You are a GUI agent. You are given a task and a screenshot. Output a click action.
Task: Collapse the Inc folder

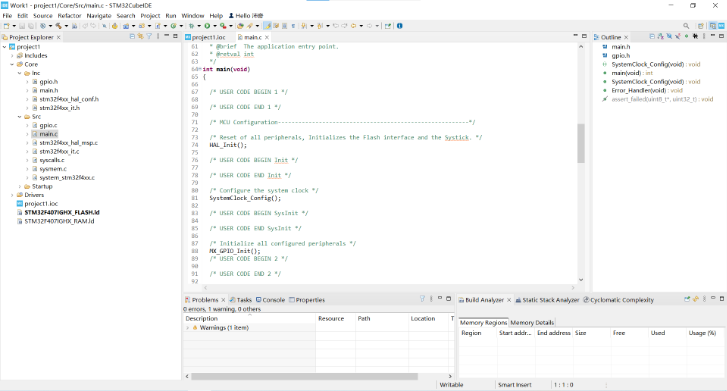click(19, 73)
